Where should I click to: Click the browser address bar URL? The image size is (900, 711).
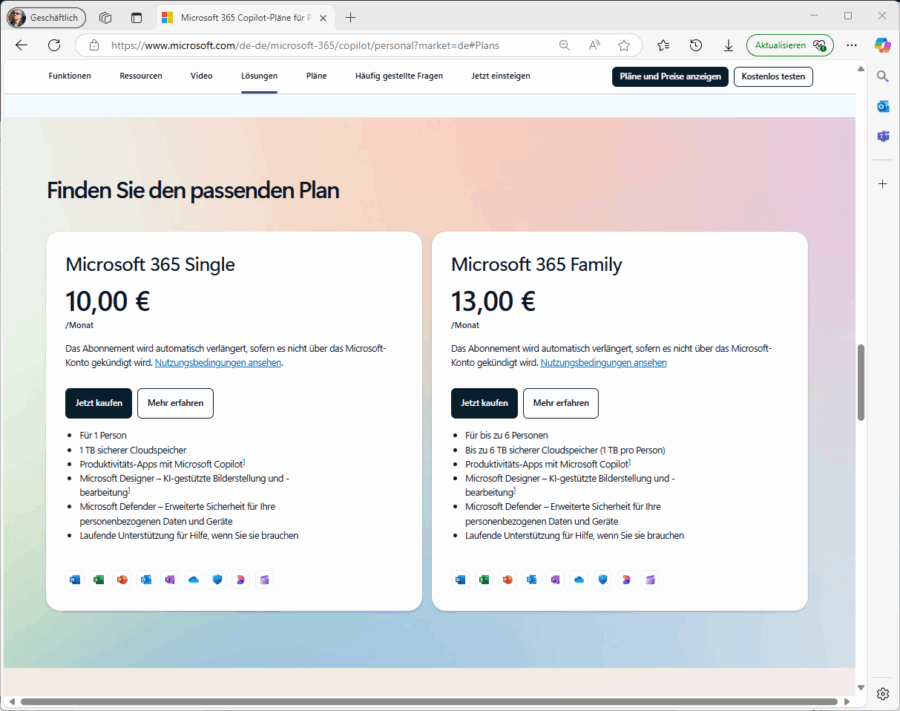[305, 45]
